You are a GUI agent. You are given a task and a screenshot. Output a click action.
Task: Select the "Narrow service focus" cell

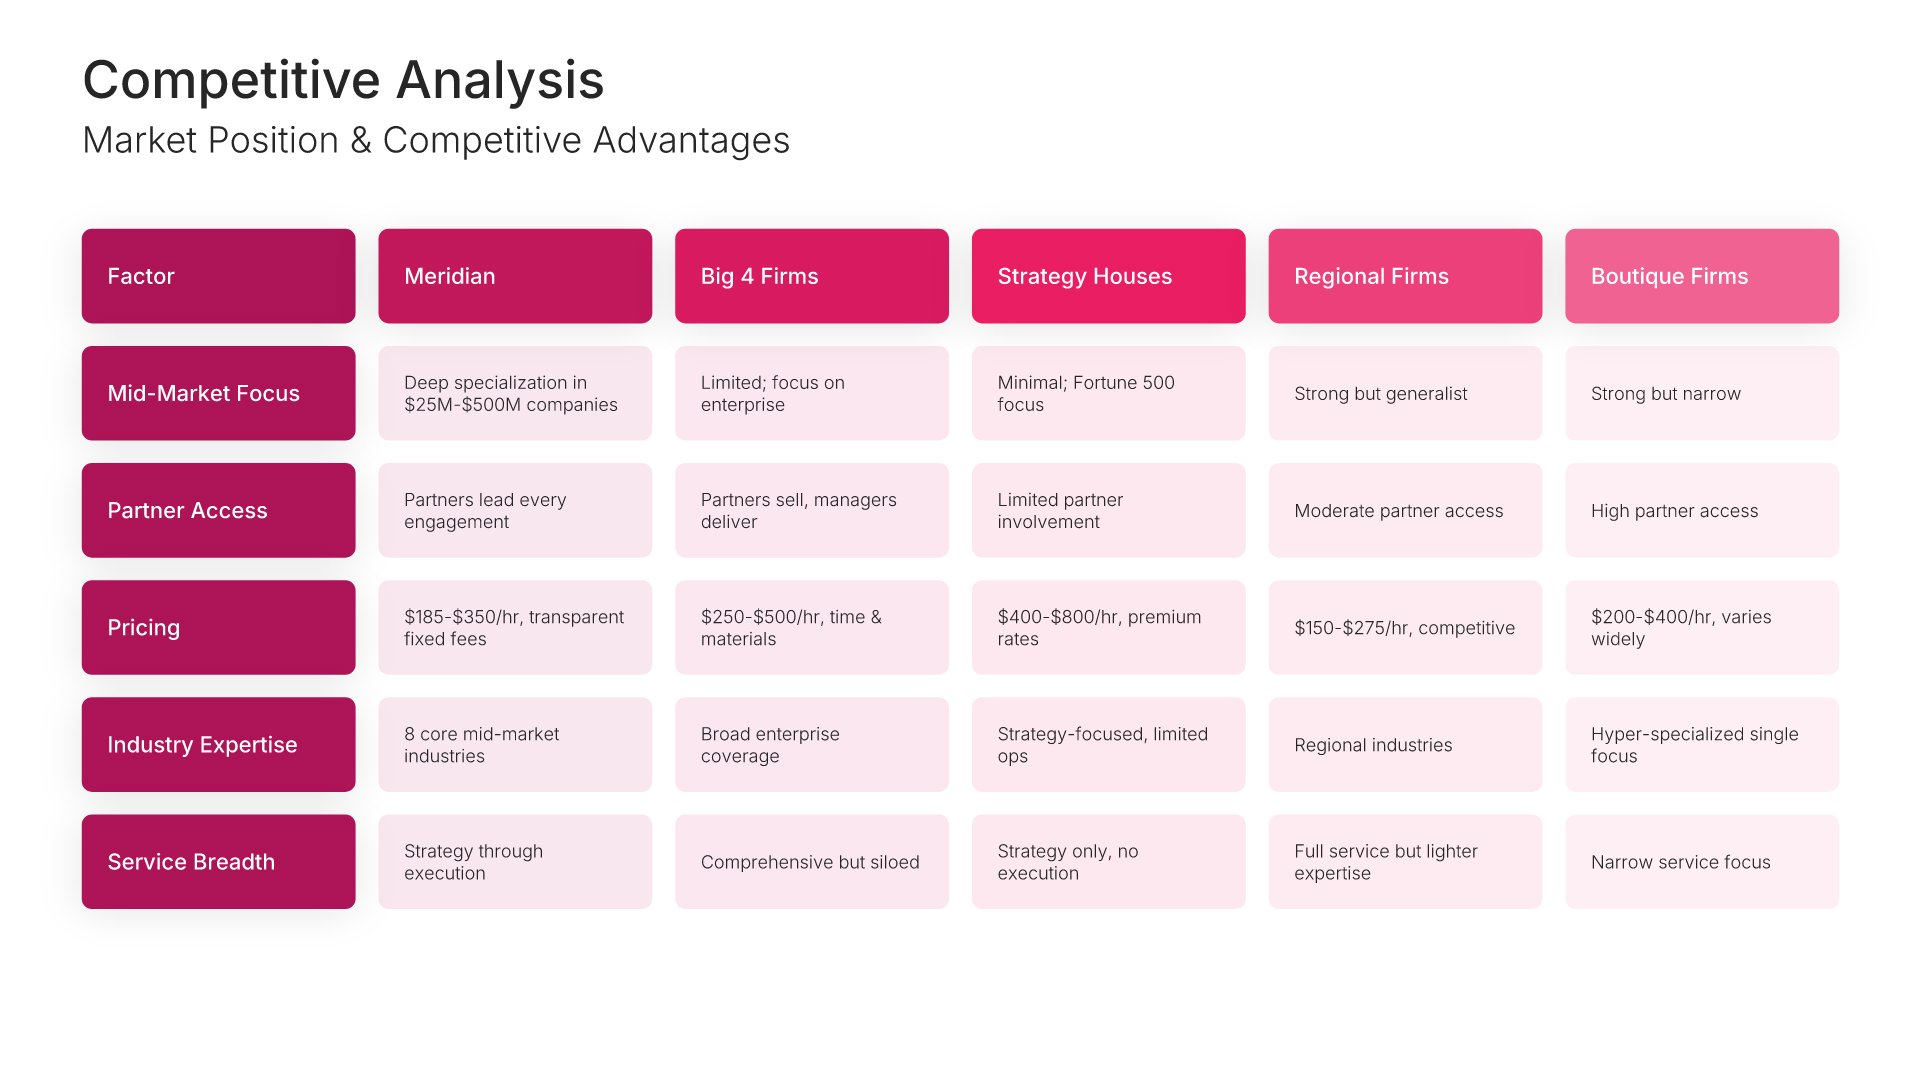(x=1701, y=861)
